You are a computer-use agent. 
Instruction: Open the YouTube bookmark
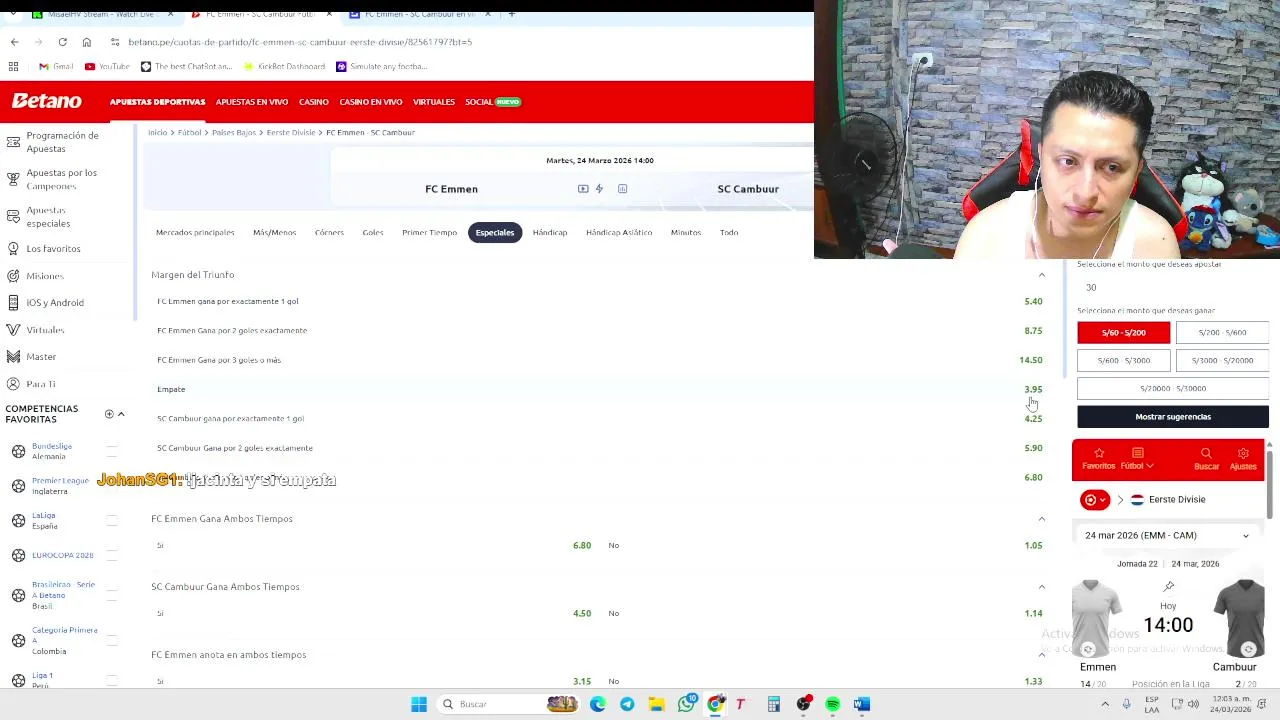tap(107, 66)
